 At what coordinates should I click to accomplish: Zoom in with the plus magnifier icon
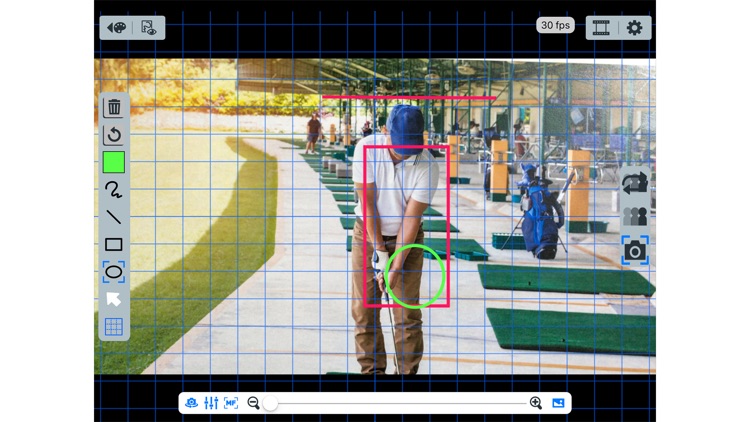pyautogui.click(x=536, y=403)
